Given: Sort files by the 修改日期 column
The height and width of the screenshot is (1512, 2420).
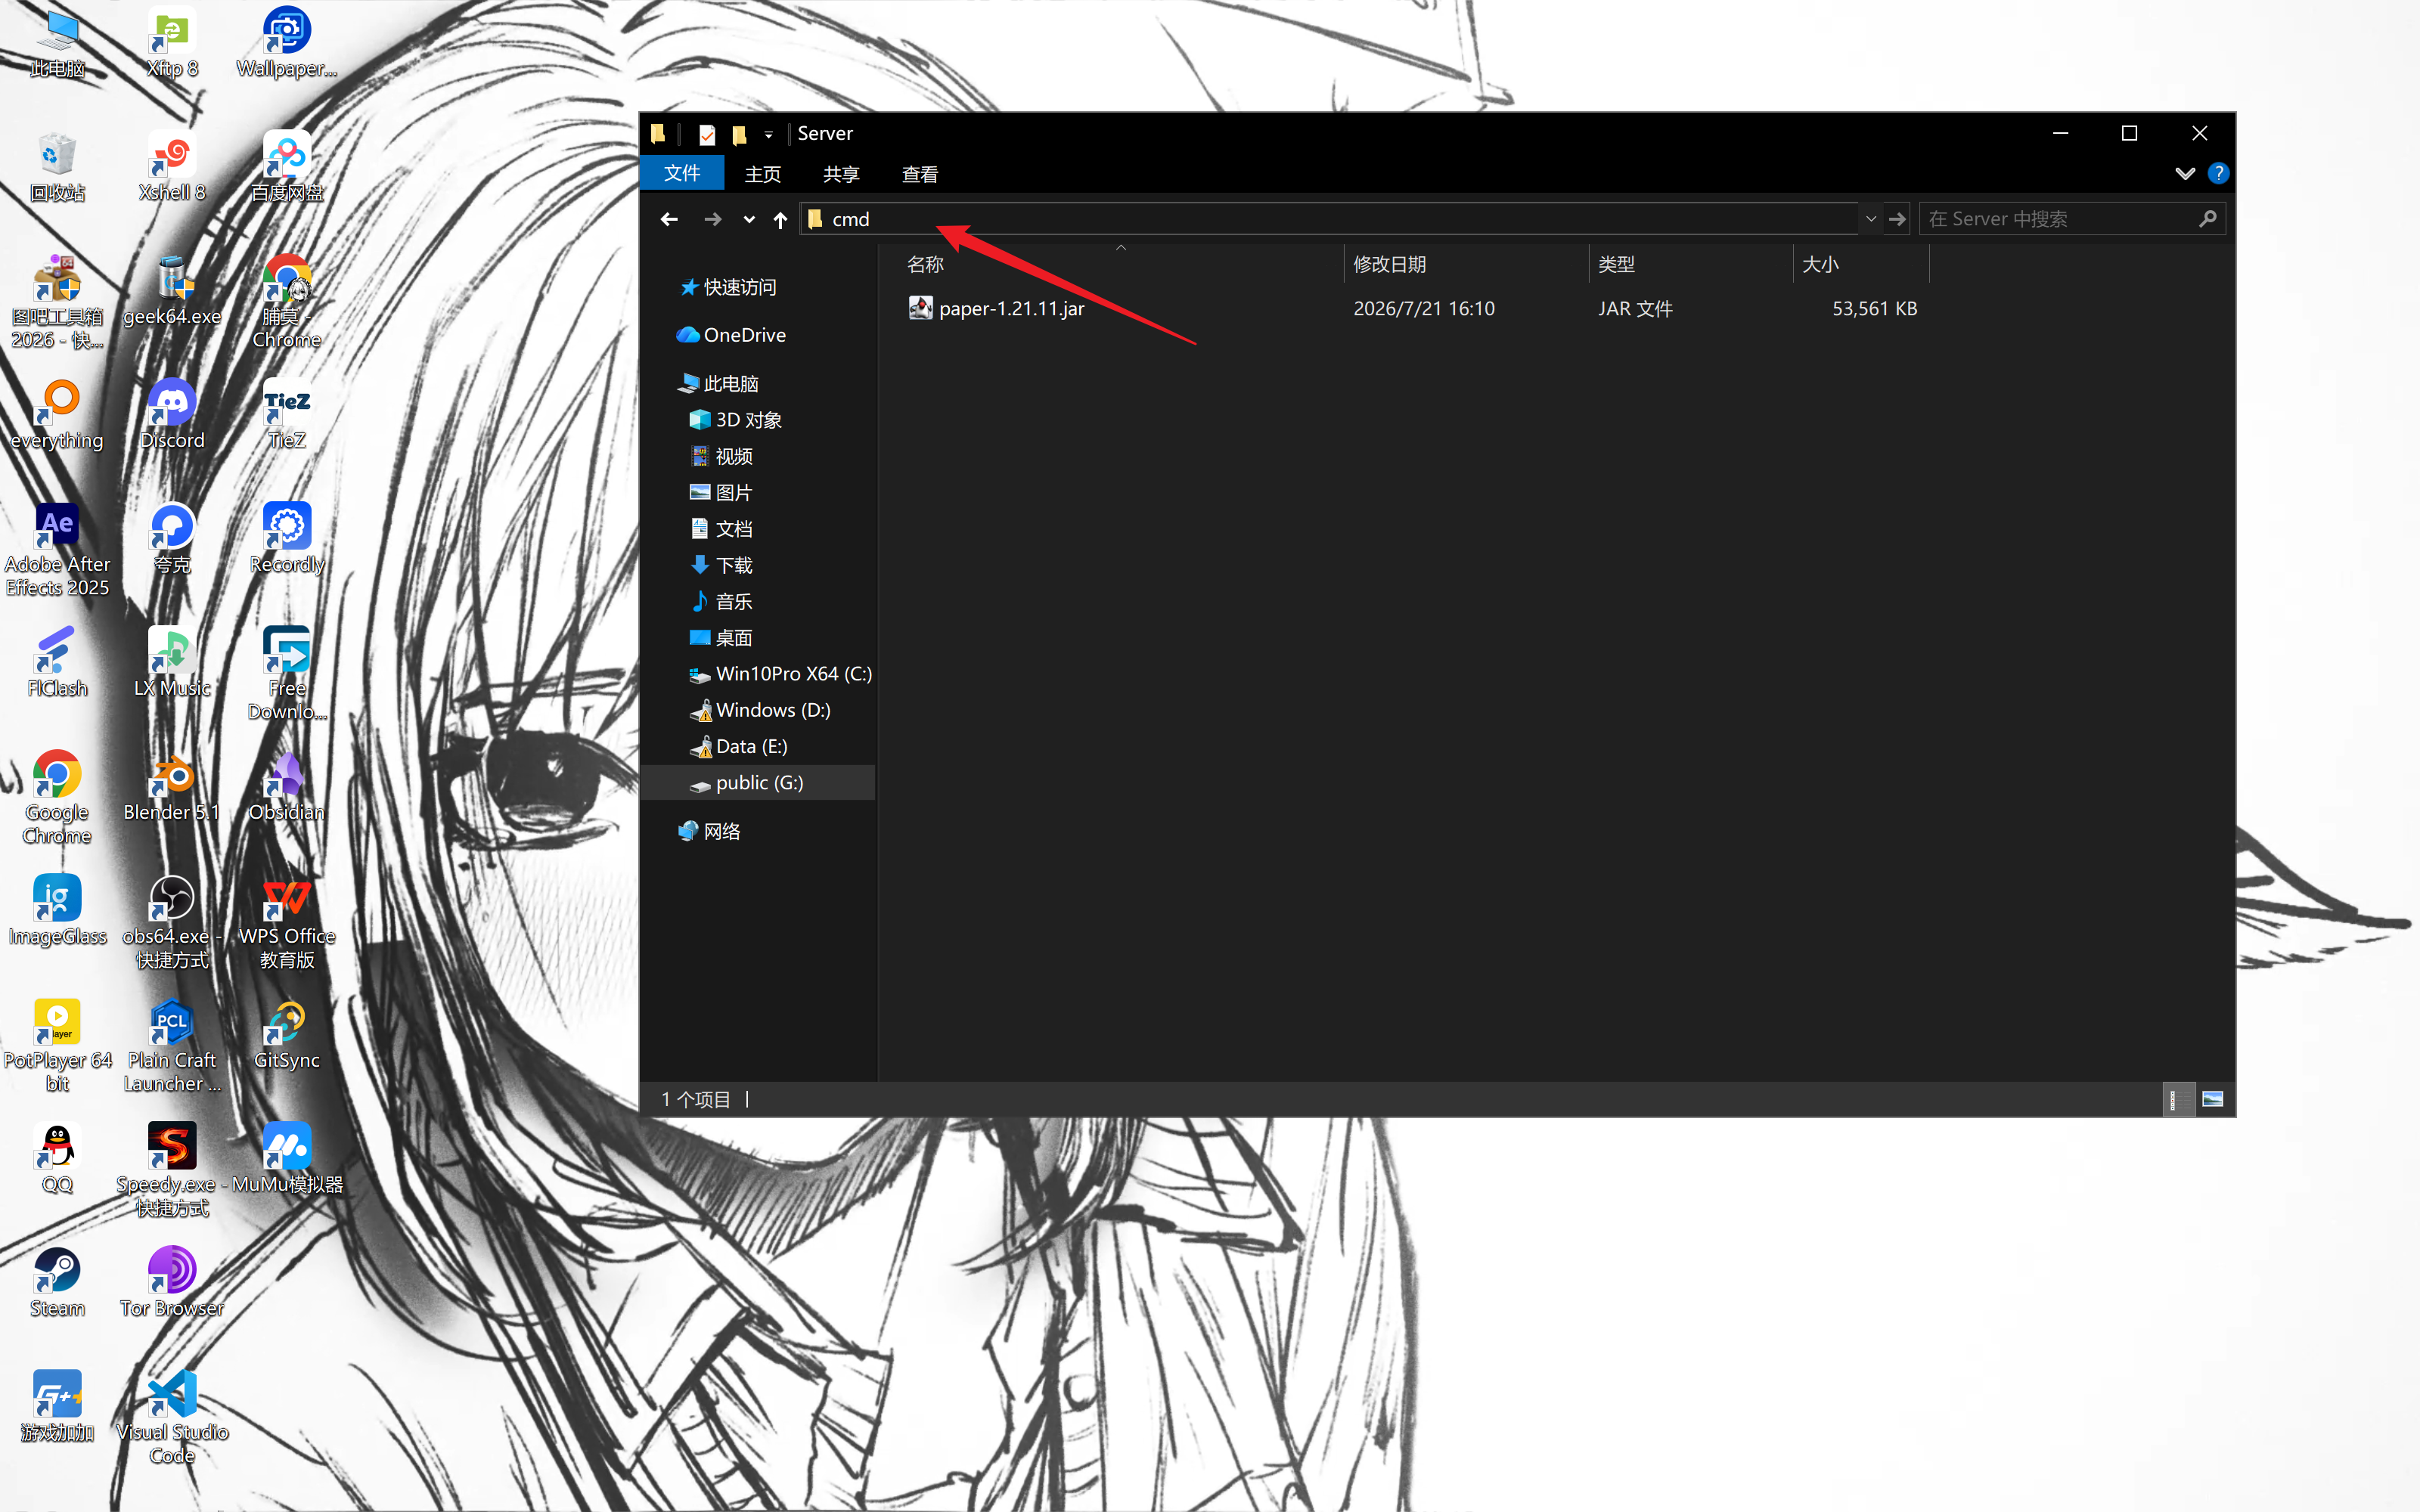Looking at the screenshot, I should [x=1466, y=264].
